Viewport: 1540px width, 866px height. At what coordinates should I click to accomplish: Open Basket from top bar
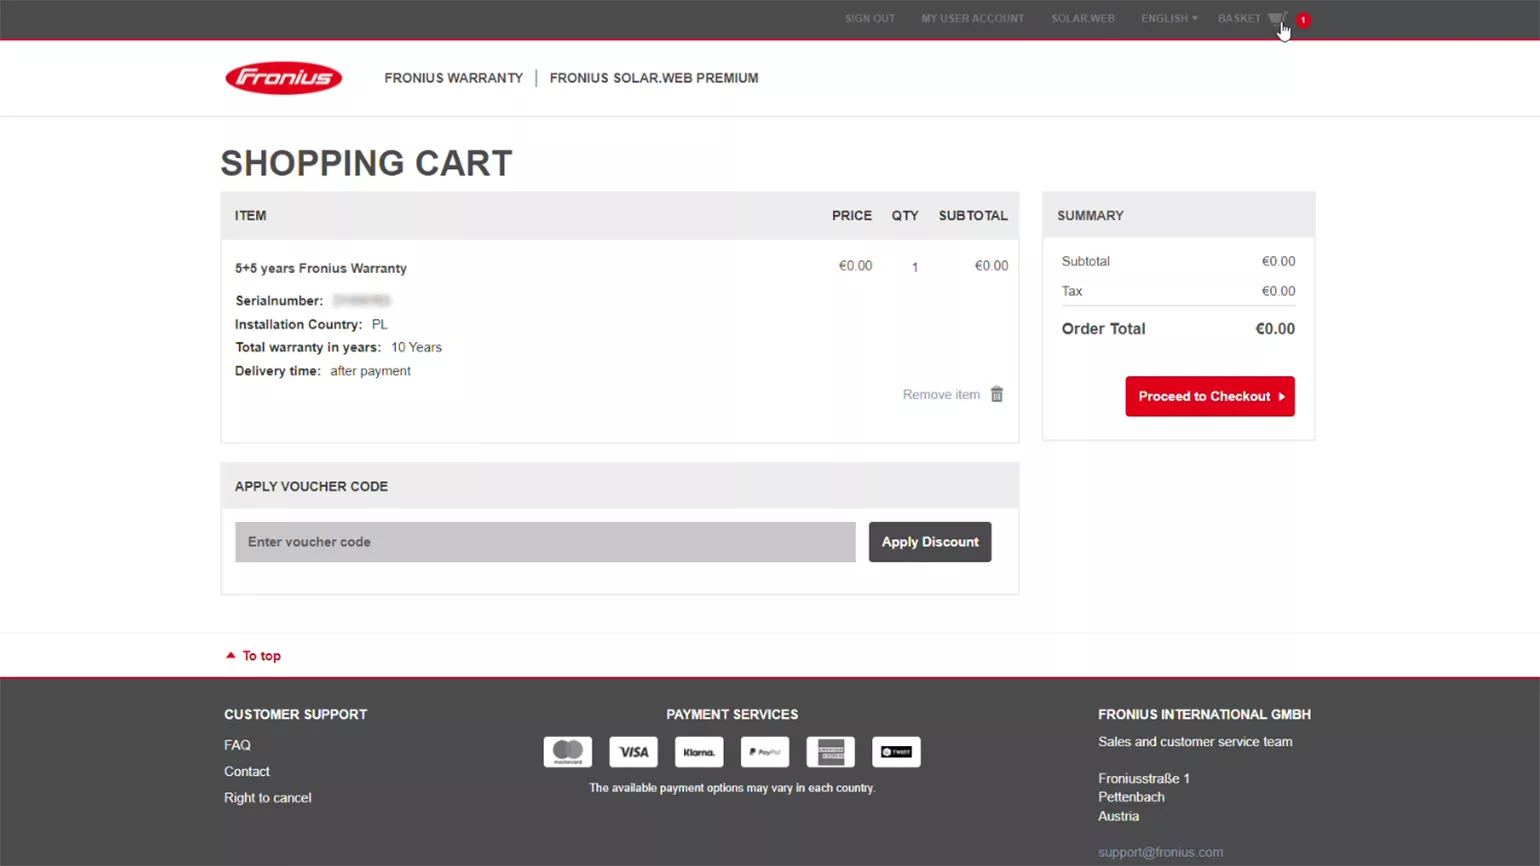(x=1239, y=19)
